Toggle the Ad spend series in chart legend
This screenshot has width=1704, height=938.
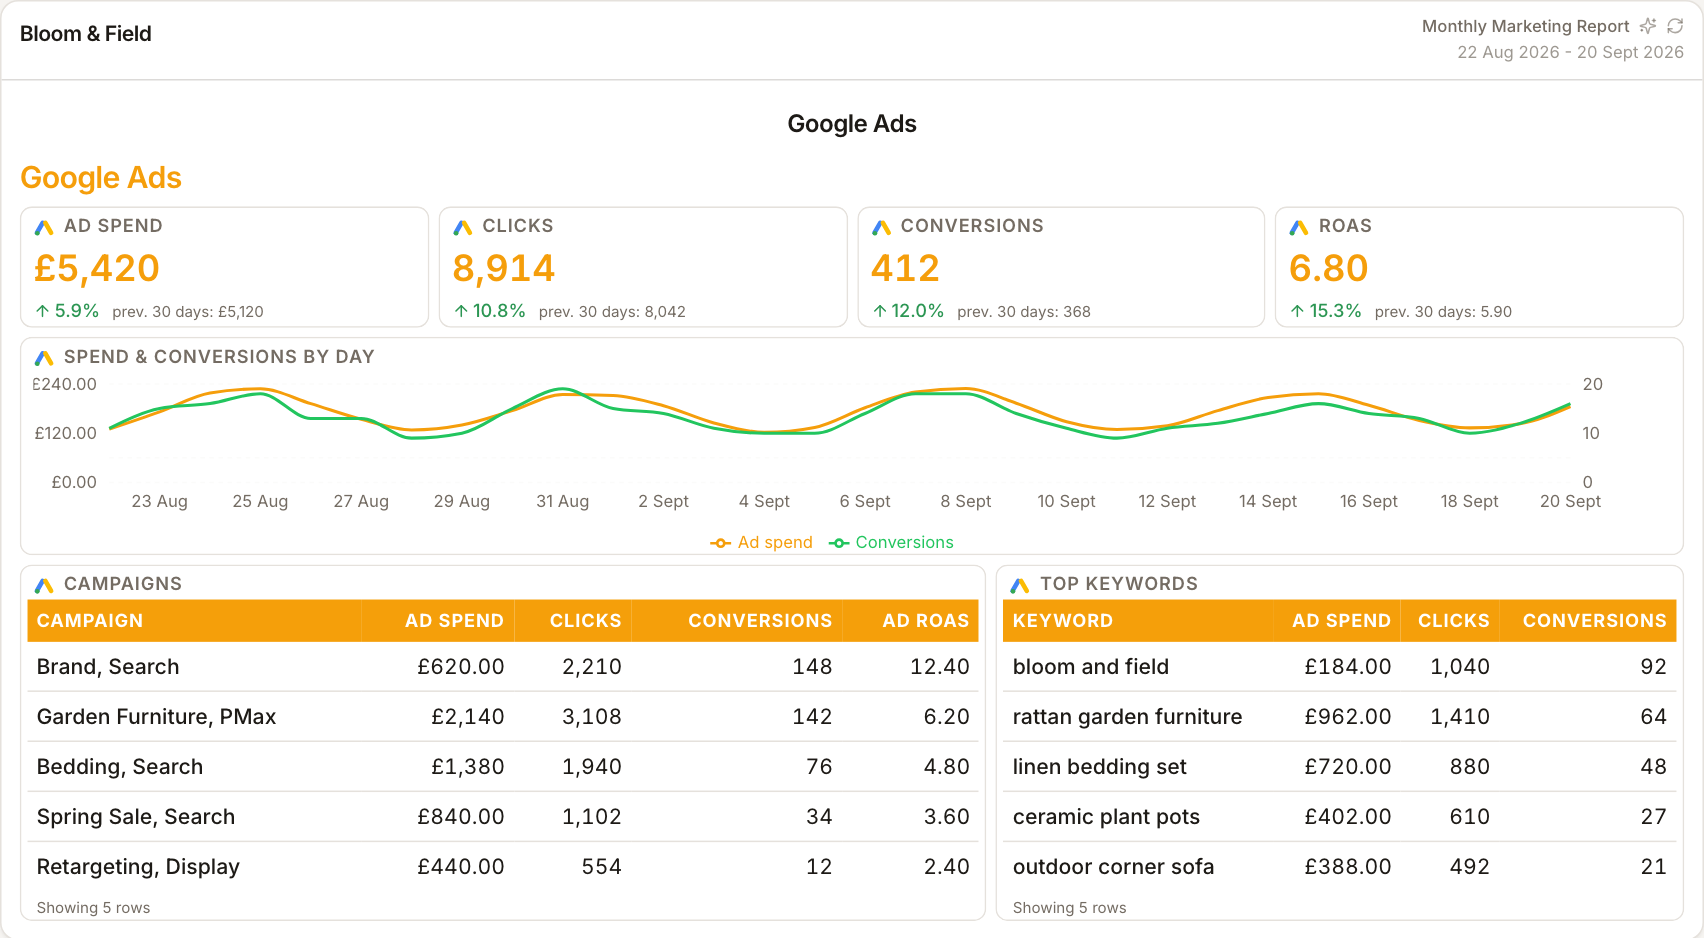[x=761, y=542]
